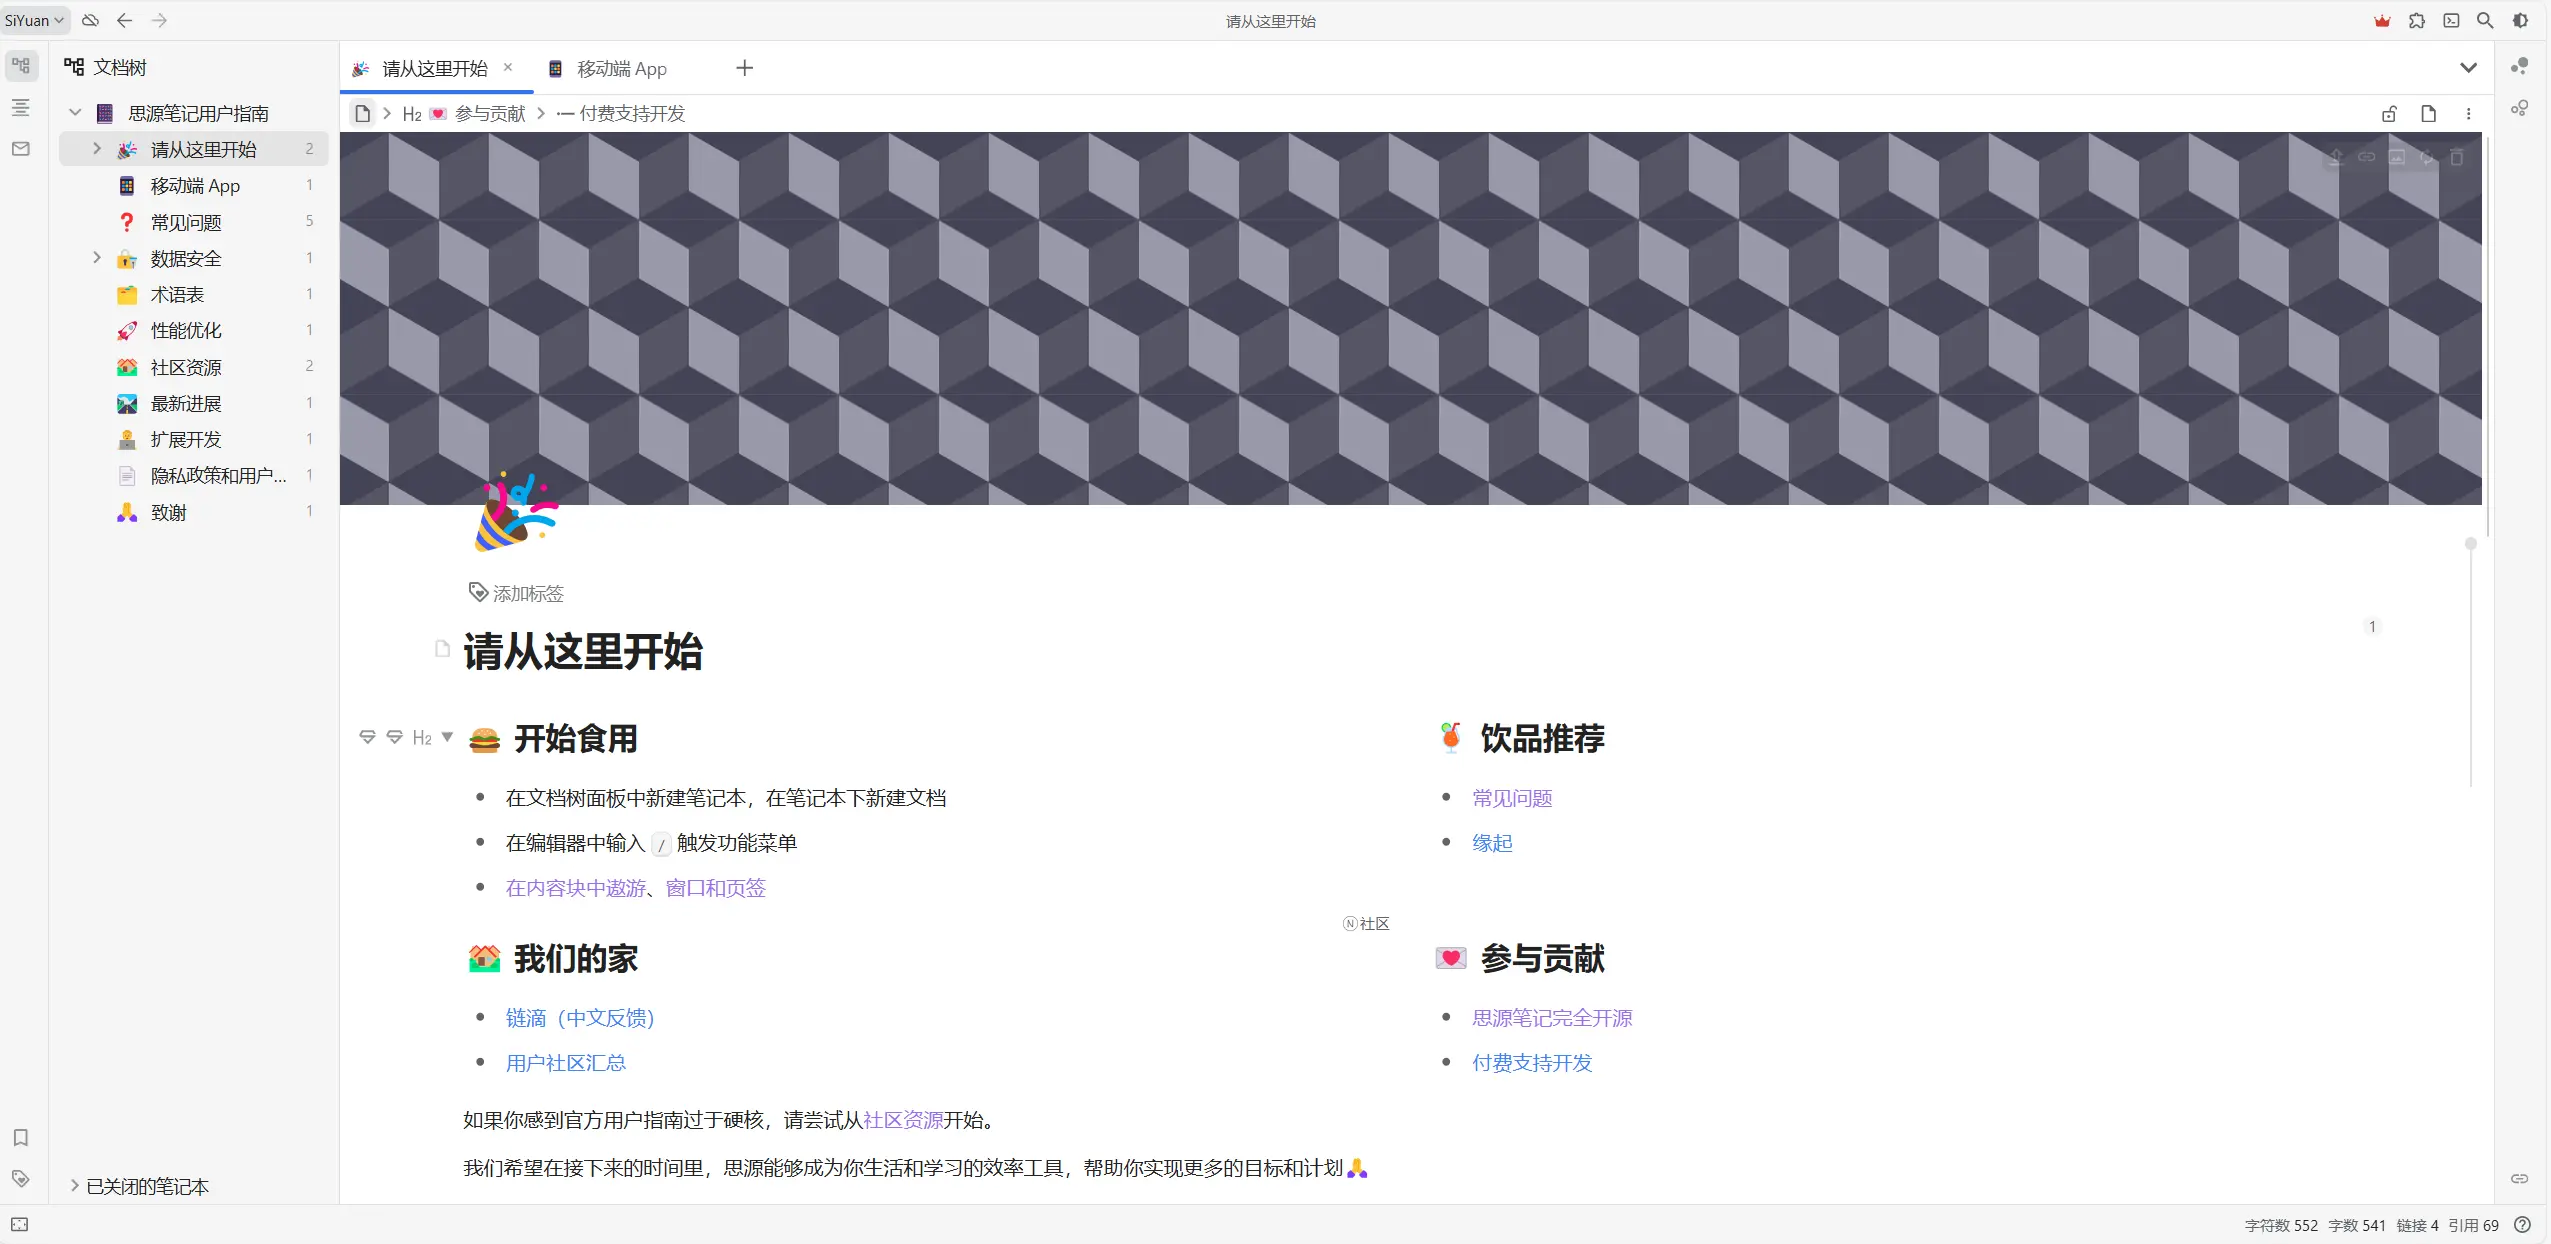
Task: Open the tag panel icon bottom left
Action: point(20,1179)
